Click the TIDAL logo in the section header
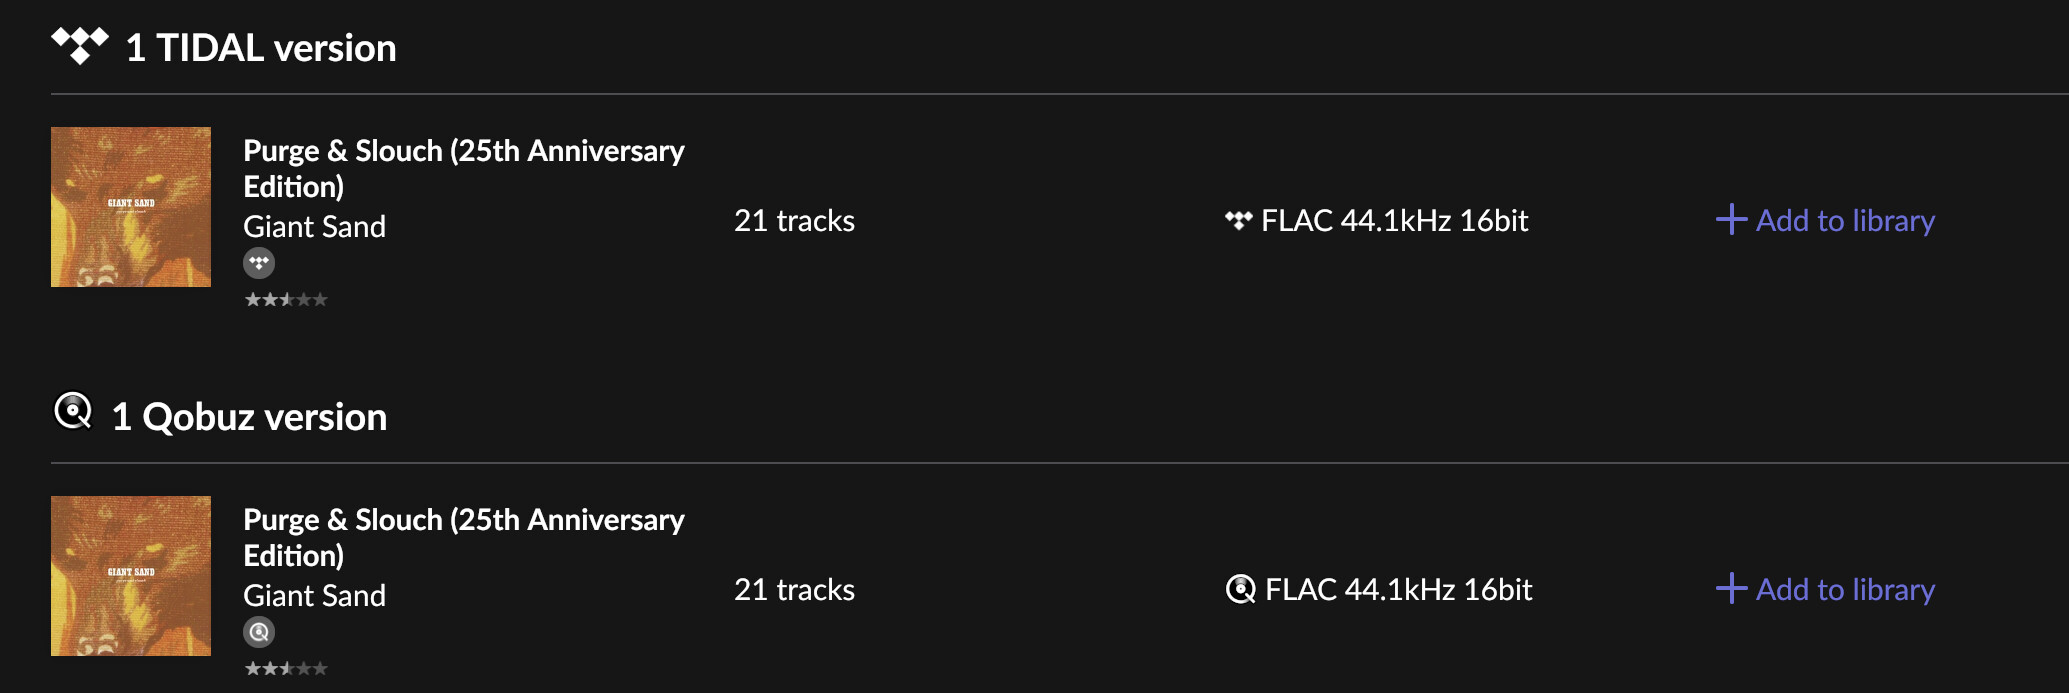 pyautogui.click(x=80, y=46)
